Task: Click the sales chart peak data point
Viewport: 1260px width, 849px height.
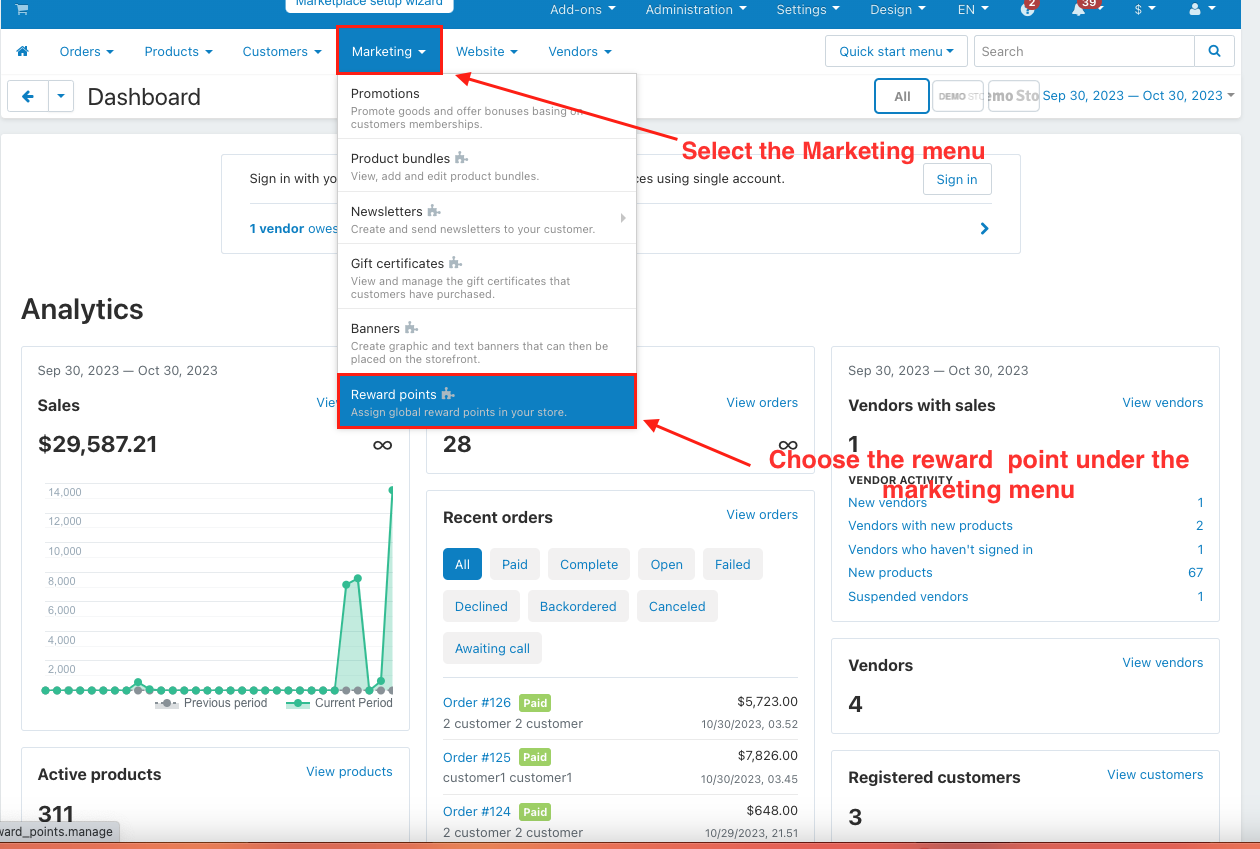Action: pos(392,490)
